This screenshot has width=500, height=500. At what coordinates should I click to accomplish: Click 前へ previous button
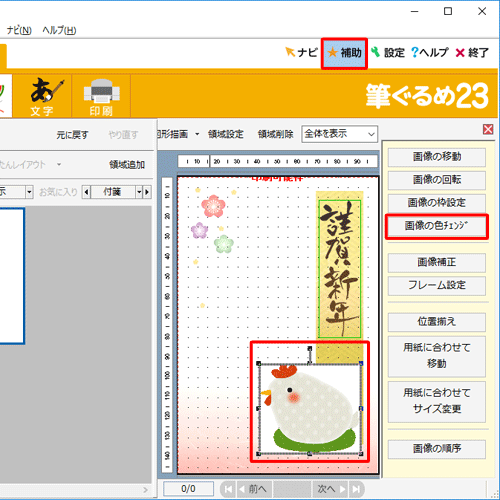tap(254, 489)
